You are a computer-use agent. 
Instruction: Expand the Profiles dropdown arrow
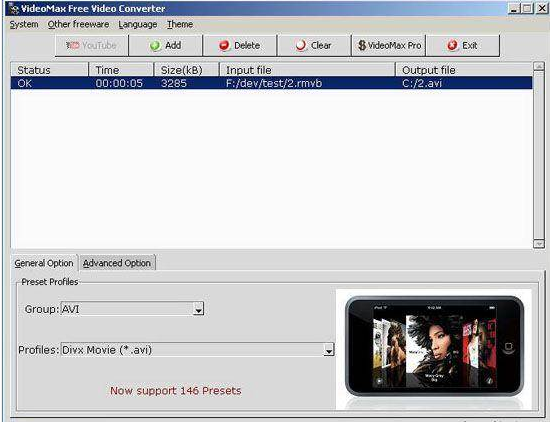point(329,350)
